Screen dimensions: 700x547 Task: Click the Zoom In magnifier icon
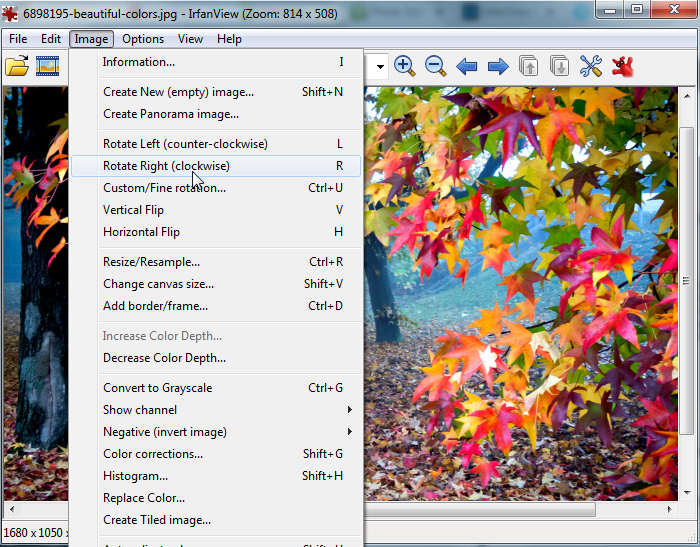[404, 66]
